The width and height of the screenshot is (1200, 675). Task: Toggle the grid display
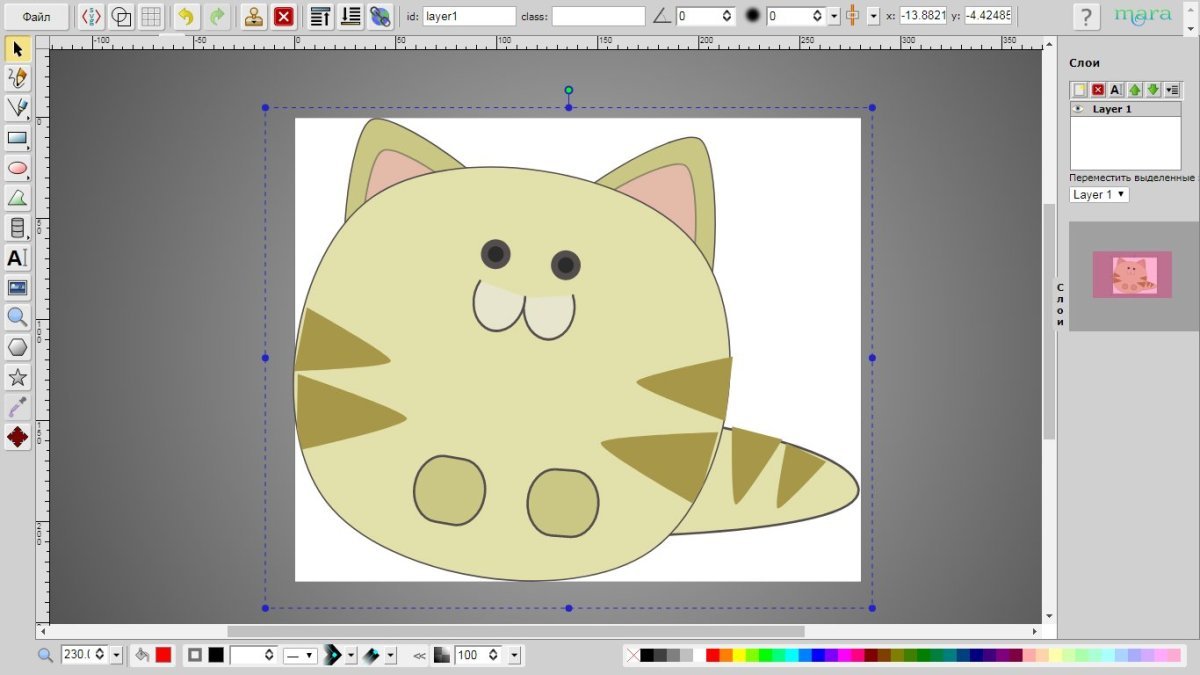(151, 16)
